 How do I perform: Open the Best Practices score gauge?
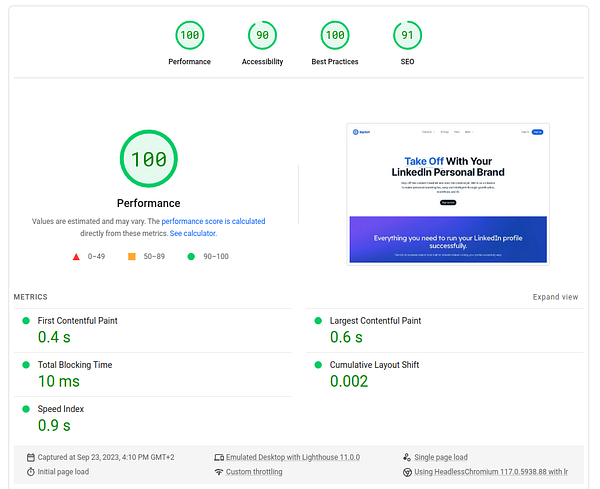[334, 36]
